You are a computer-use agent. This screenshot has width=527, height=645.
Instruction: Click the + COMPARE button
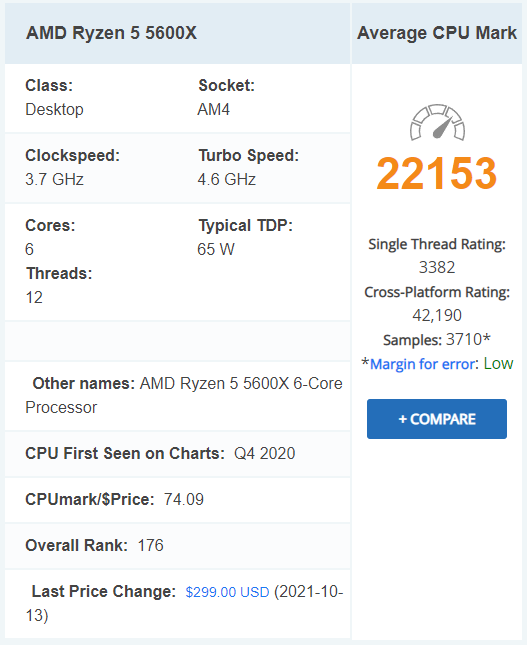(x=436, y=419)
